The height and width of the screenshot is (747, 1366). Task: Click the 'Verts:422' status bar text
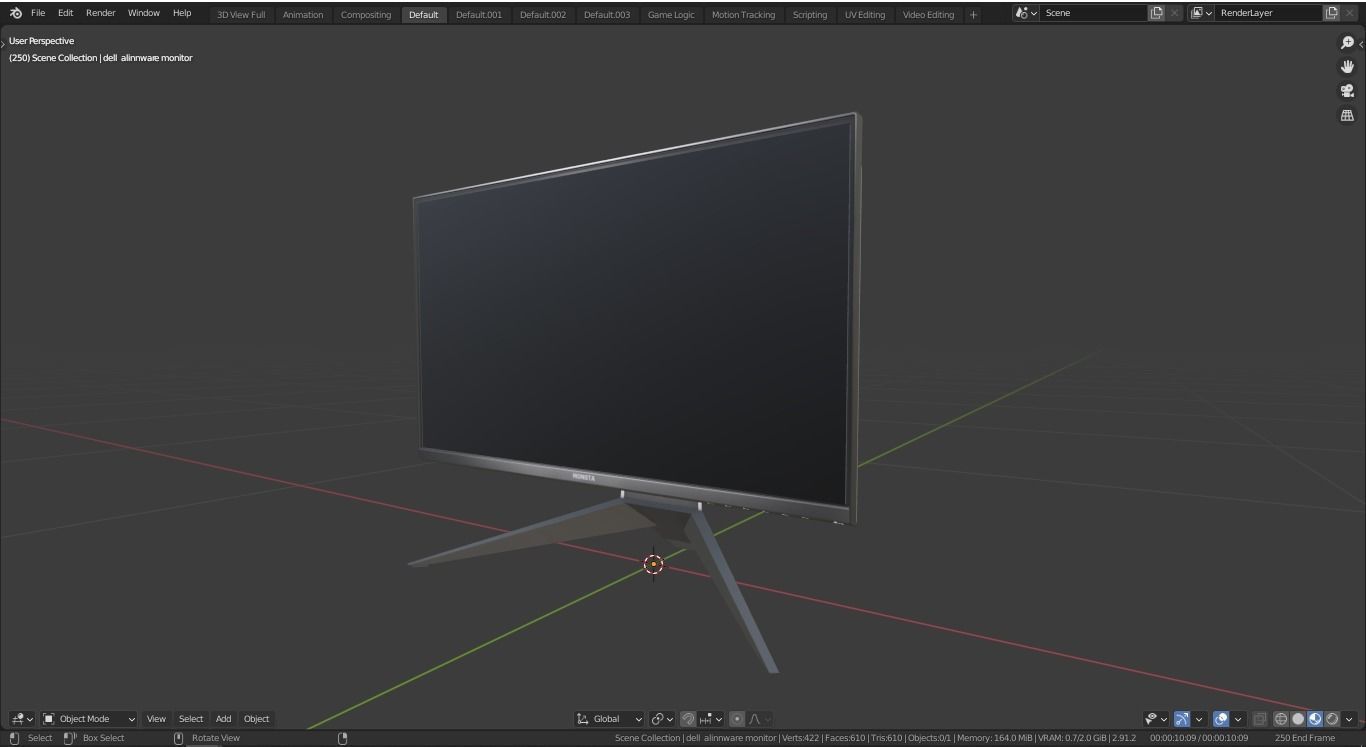(x=800, y=738)
